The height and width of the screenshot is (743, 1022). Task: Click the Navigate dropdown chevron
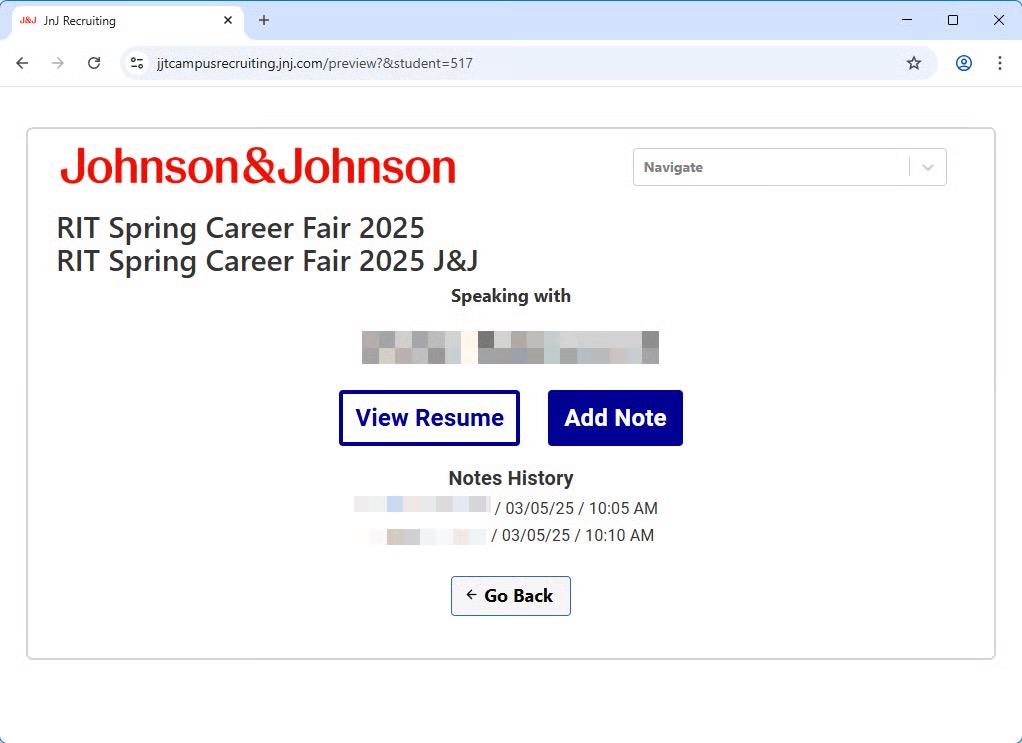click(927, 168)
